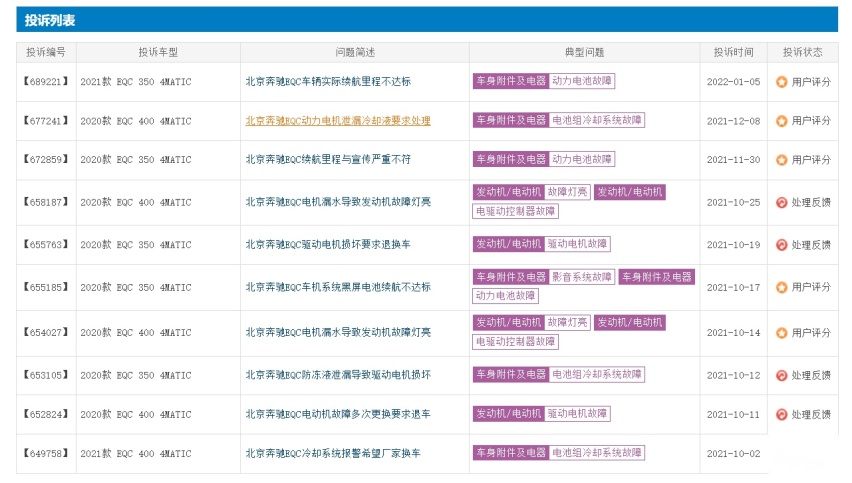
Task: Open complaint 北京奔驰EQC防冻液泄漏导致驱动电机损坏
Action: pos(337,375)
